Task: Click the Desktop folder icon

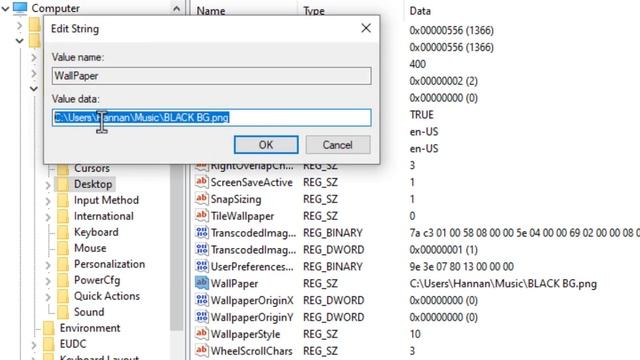Action: coord(63,184)
